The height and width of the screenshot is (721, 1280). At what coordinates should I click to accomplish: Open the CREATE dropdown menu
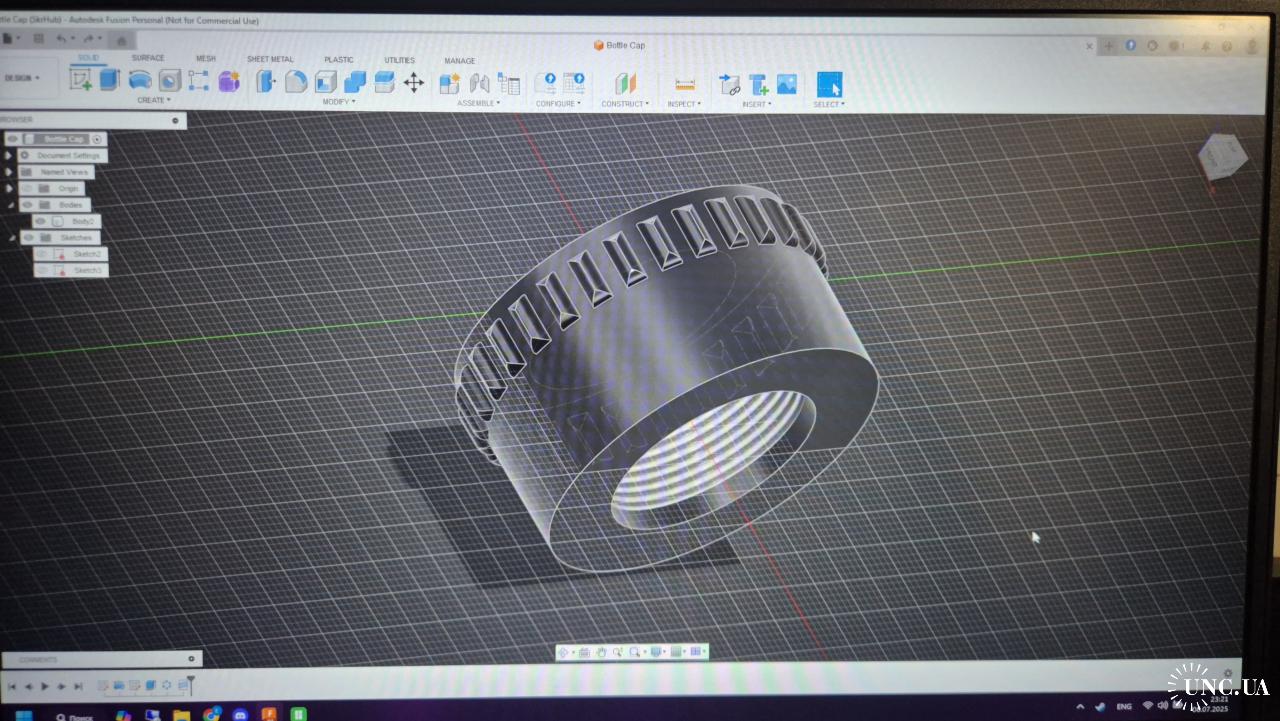[x=153, y=100]
